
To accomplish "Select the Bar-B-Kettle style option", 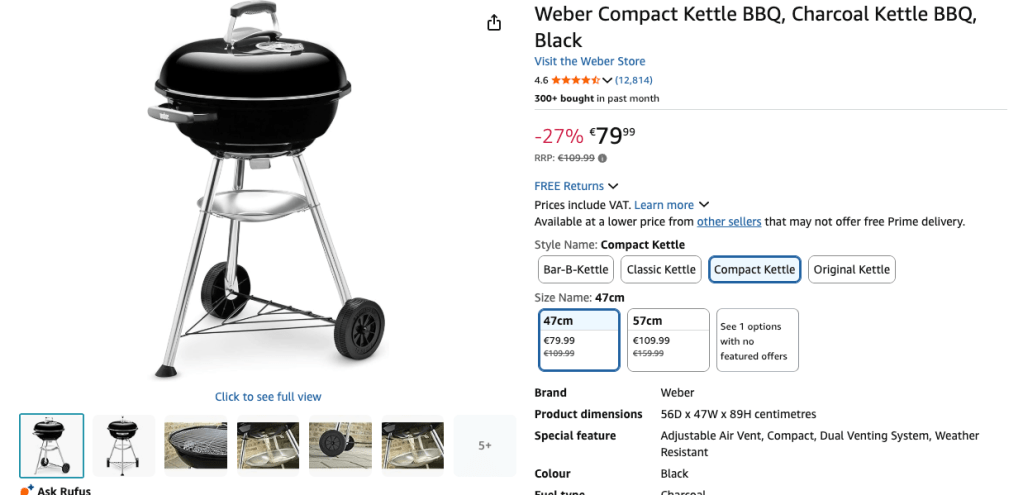I will (575, 269).
